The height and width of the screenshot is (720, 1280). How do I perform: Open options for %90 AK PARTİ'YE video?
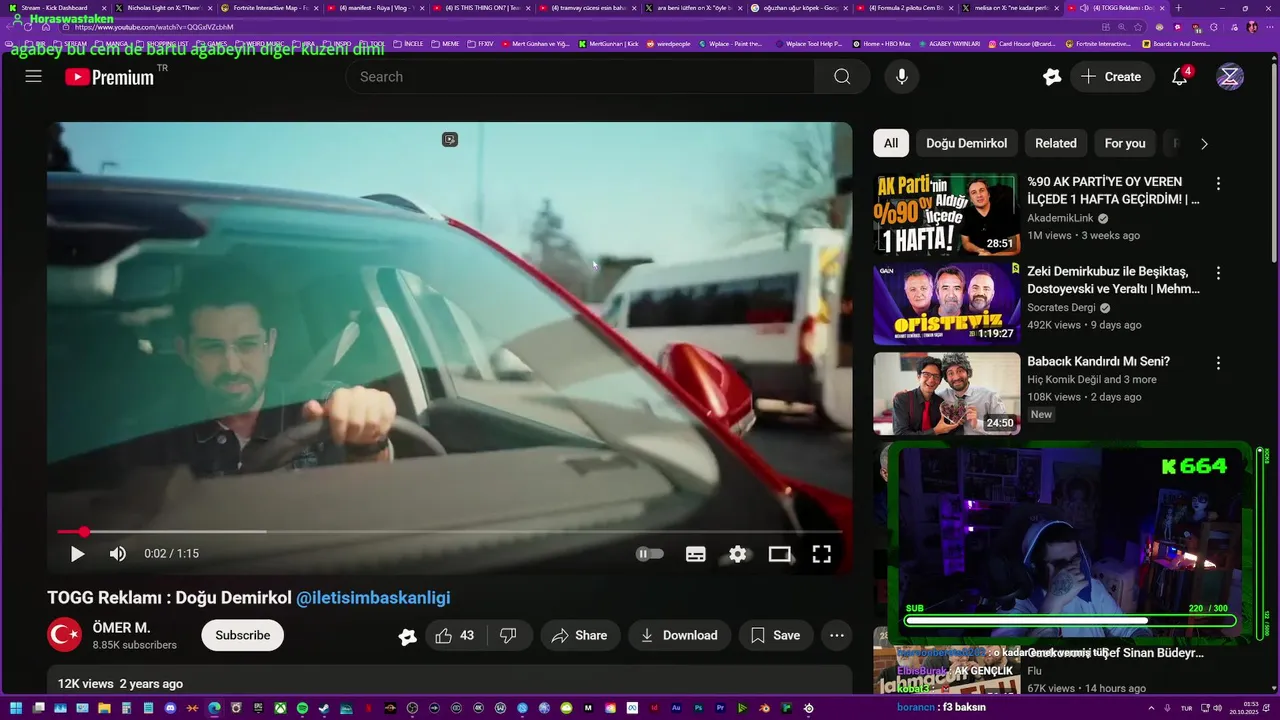tap(1218, 184)
